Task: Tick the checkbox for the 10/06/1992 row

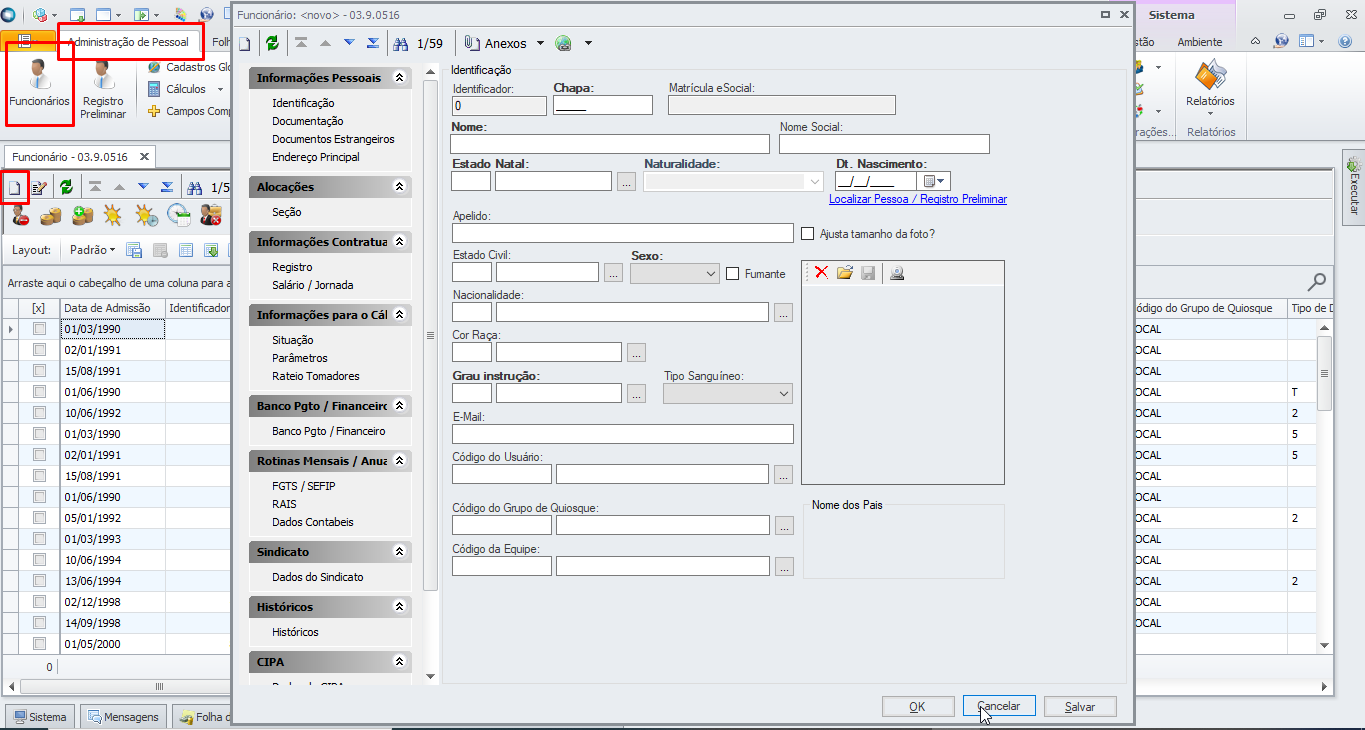Action: (40, 413)
